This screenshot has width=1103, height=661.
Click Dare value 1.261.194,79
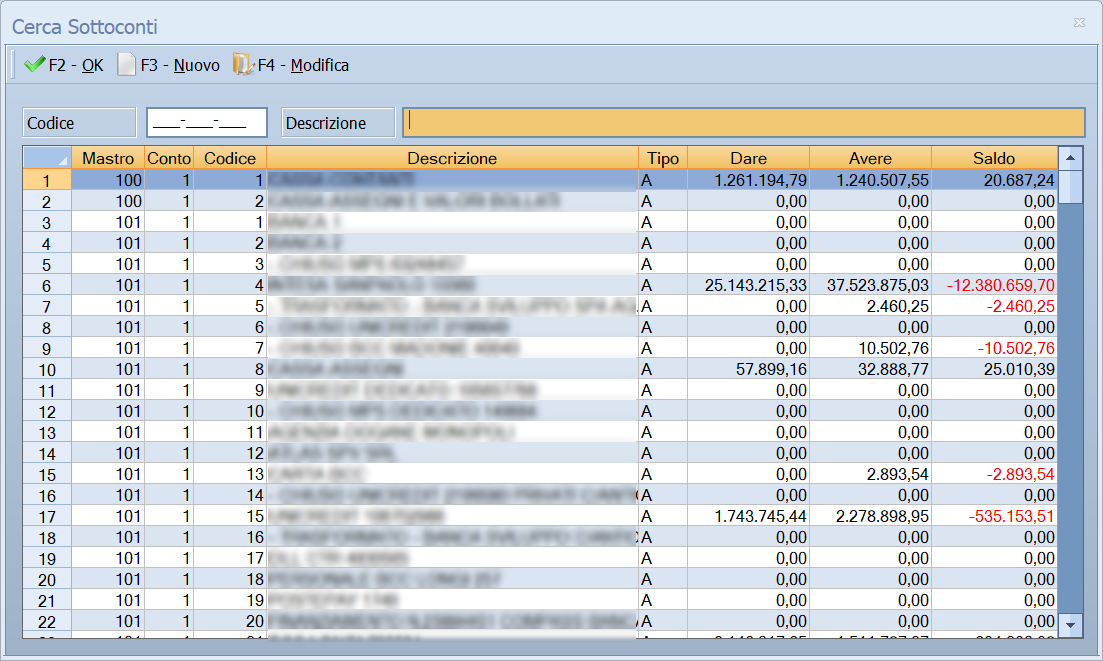point(760,181)
